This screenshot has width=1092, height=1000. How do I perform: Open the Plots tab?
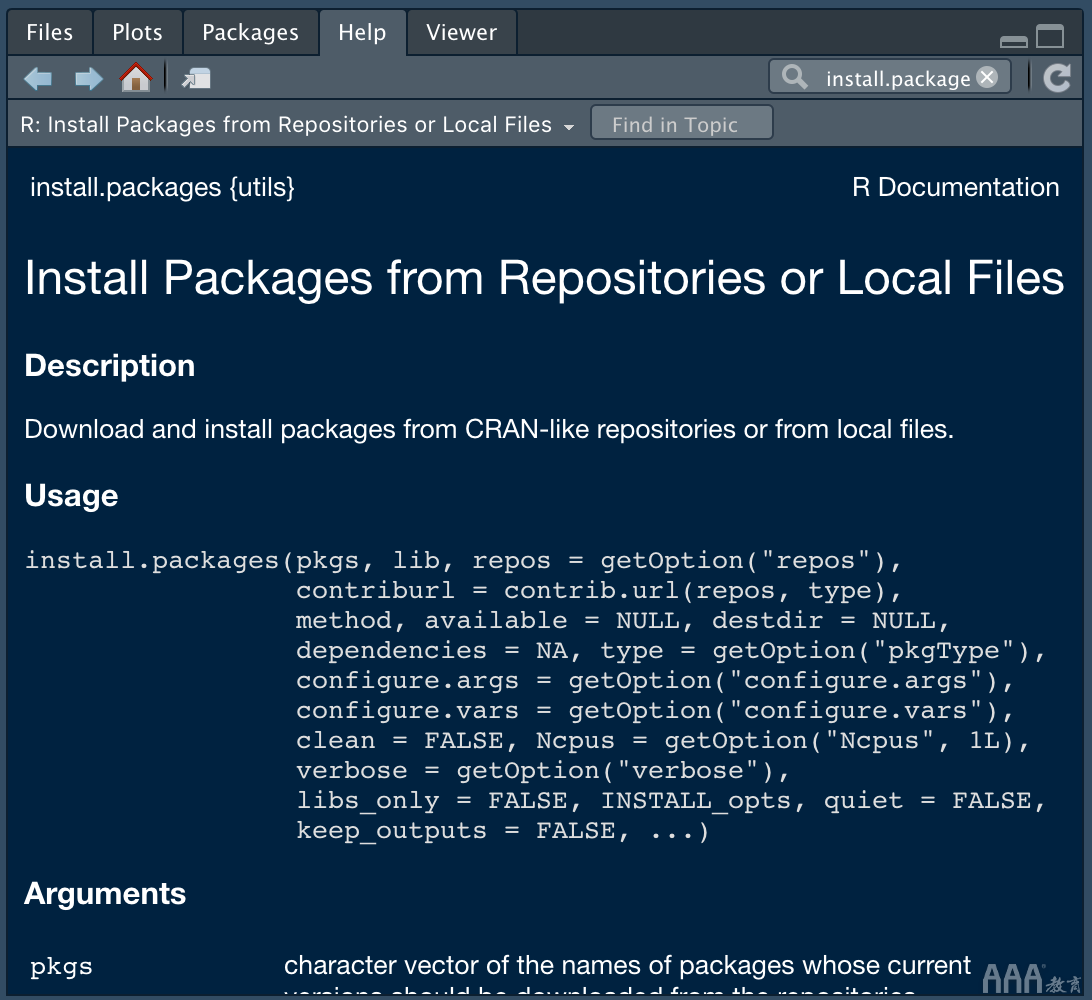pyautogui.click(x=137, y=33)
